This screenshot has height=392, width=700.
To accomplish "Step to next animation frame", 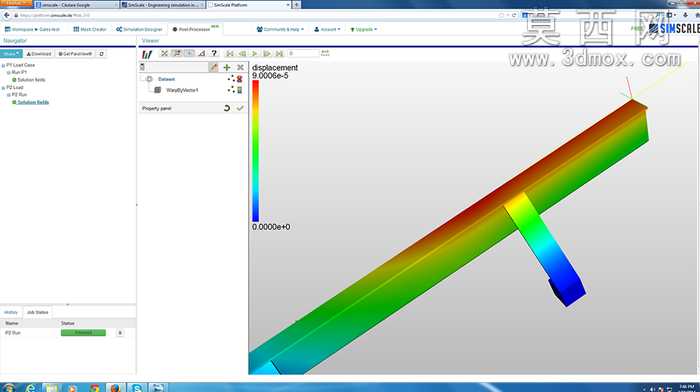I will (x=267, y=54).
